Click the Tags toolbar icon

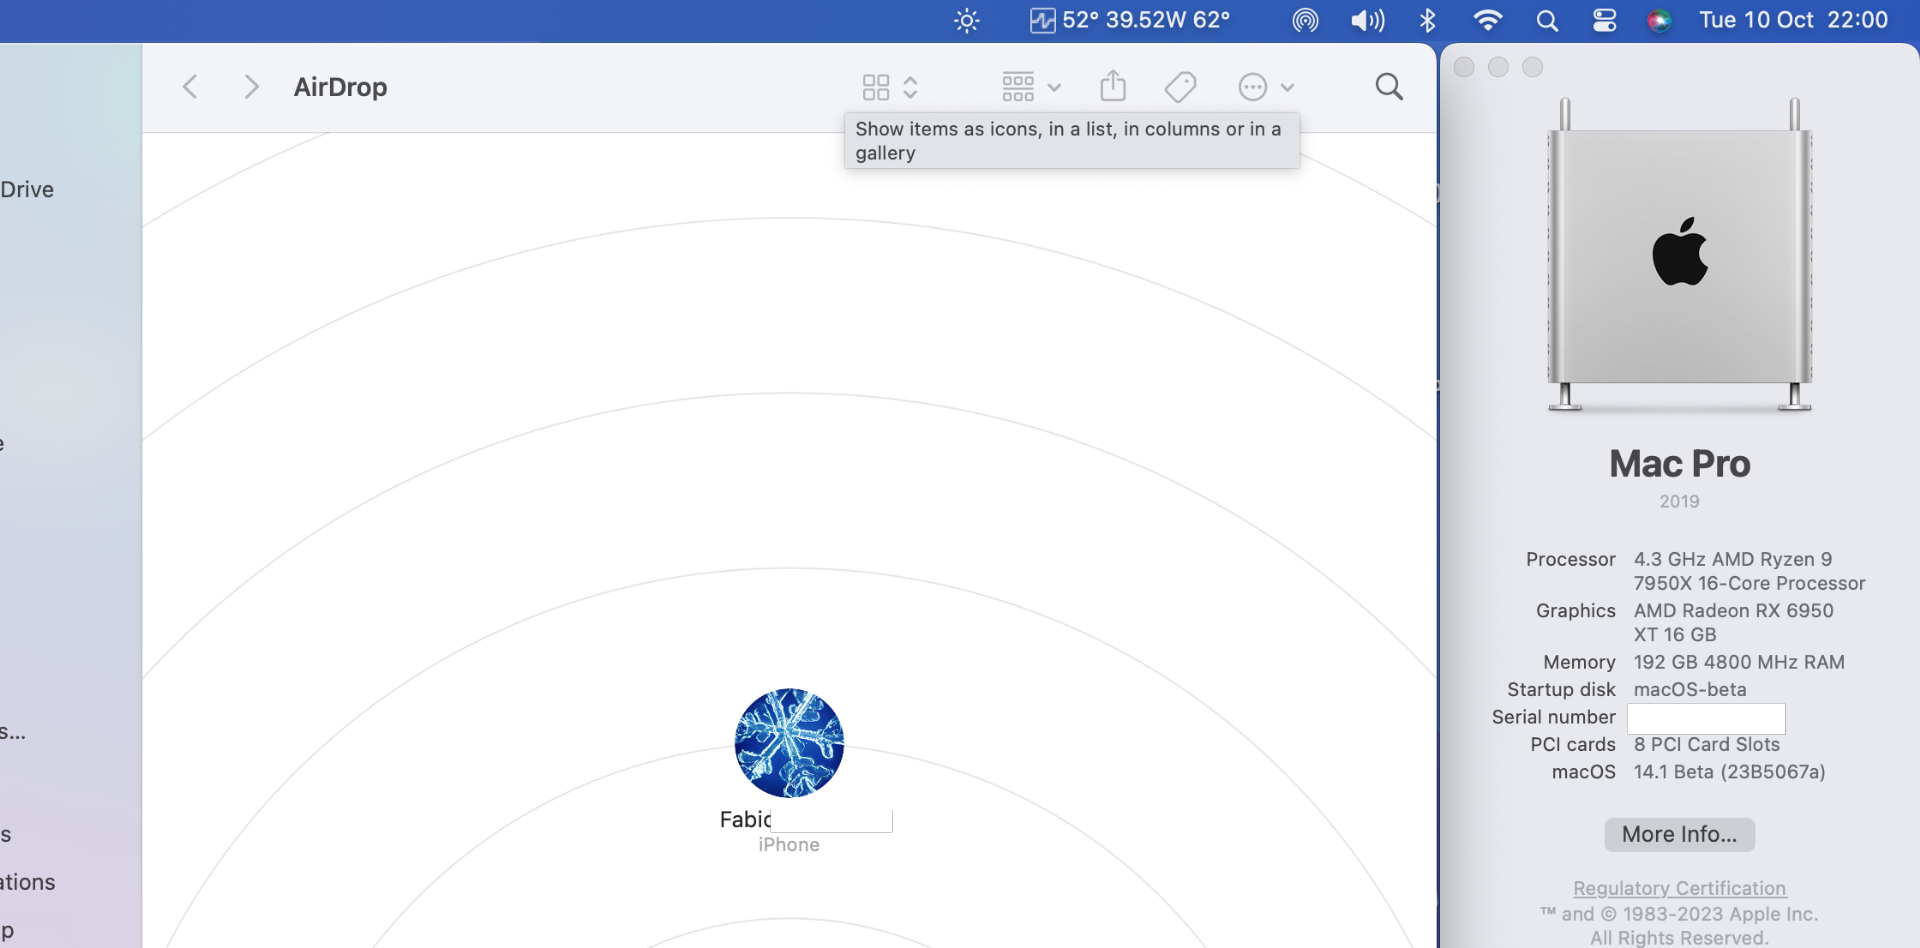tap(1181, 87)
